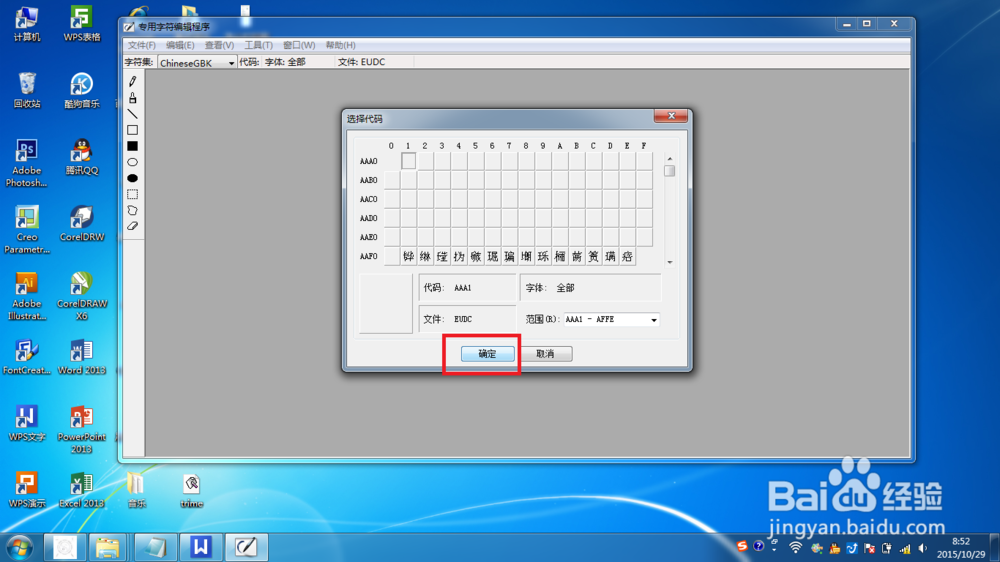The height and width of the screenshot is (562, 1000).
Task: Expand the 范围 AAA1 - AFFE dropdown
Action: click(612, 320)
